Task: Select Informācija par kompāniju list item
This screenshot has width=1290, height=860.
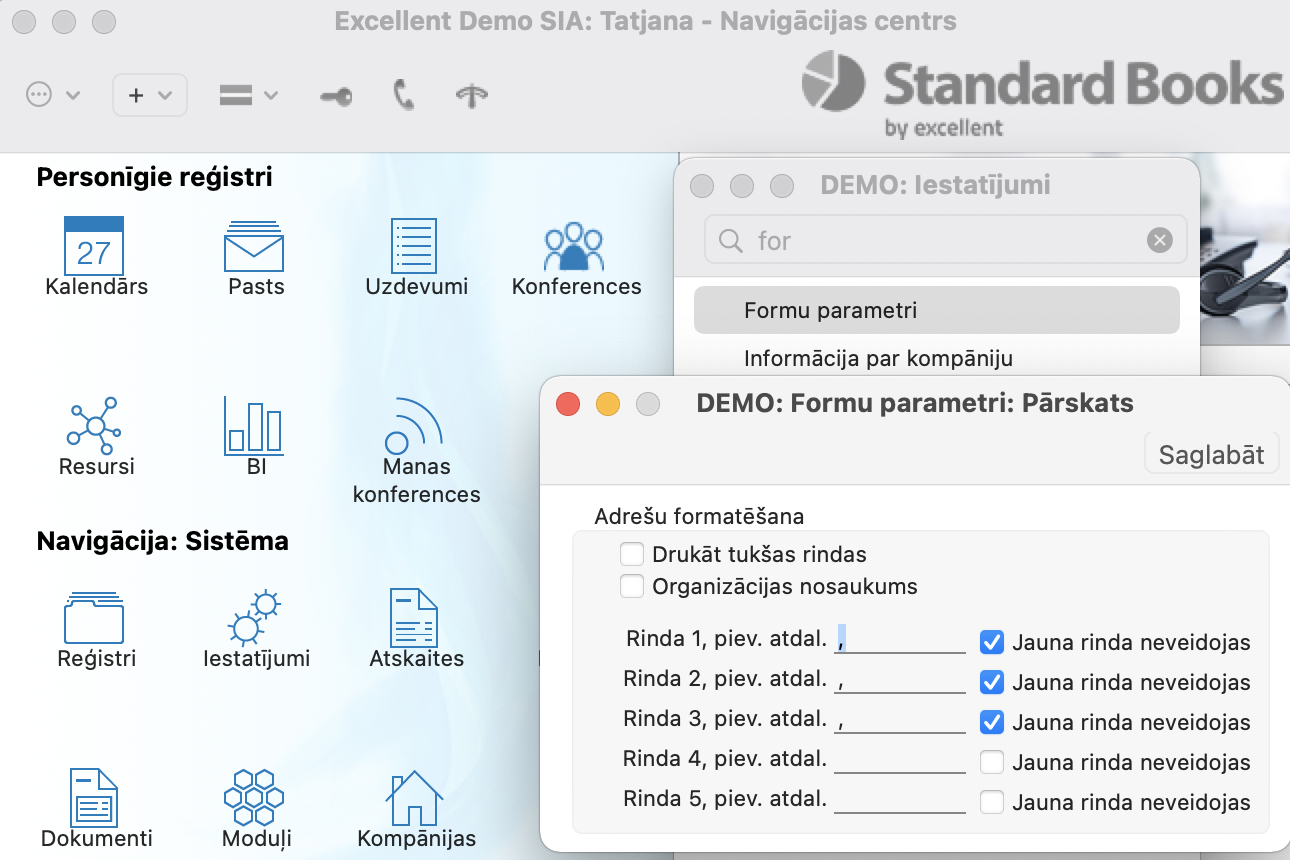Action: click(x=878, y=358)
